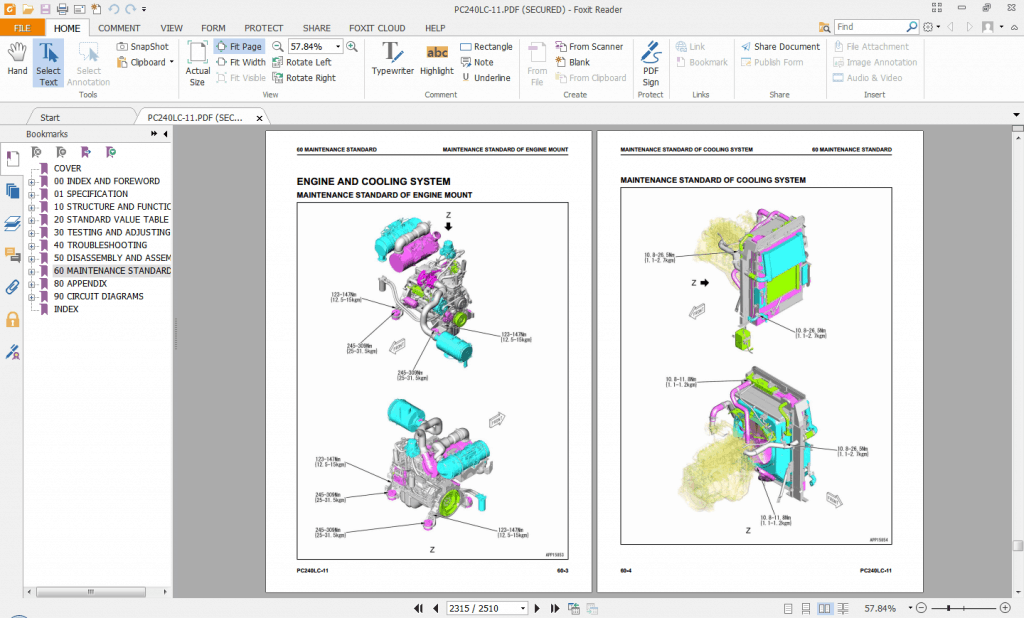1024x618 pixels.
Task: Open the COVER bookmark
Action: (67, 169)
